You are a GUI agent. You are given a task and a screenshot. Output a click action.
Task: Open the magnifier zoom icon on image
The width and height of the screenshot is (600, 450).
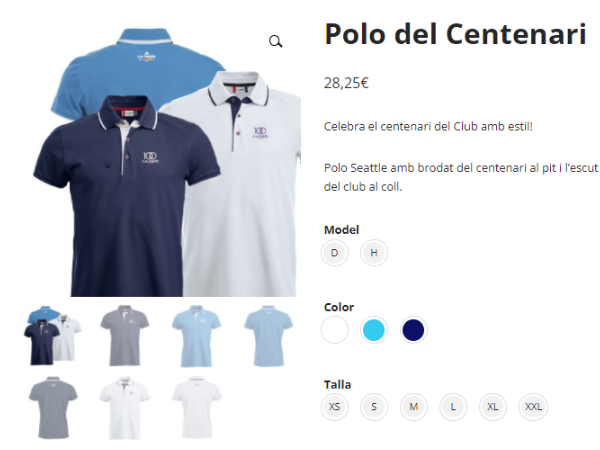tap(276, 41)
